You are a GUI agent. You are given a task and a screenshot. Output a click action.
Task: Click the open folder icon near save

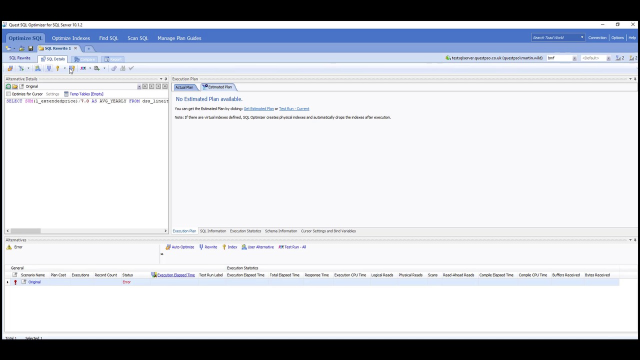(22, 48)
